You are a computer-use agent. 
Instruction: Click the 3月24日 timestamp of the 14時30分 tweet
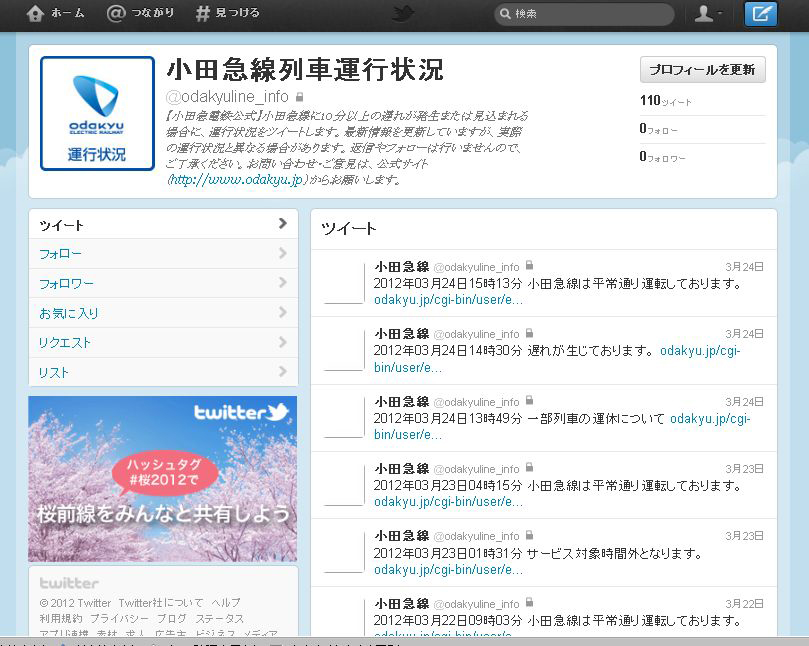pyautogui.click(x=744, y=334)
